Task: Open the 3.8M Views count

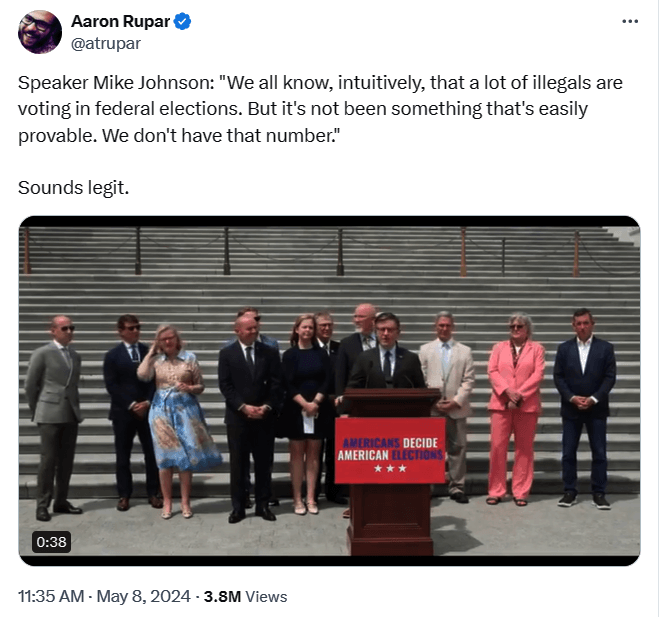Action: coord(245,596)
